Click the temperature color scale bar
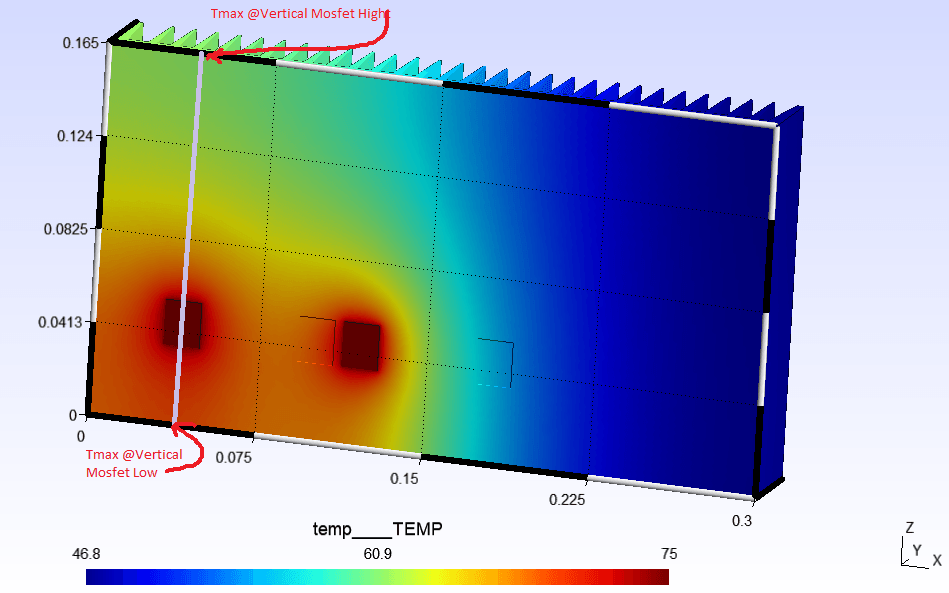 (377, 577)
